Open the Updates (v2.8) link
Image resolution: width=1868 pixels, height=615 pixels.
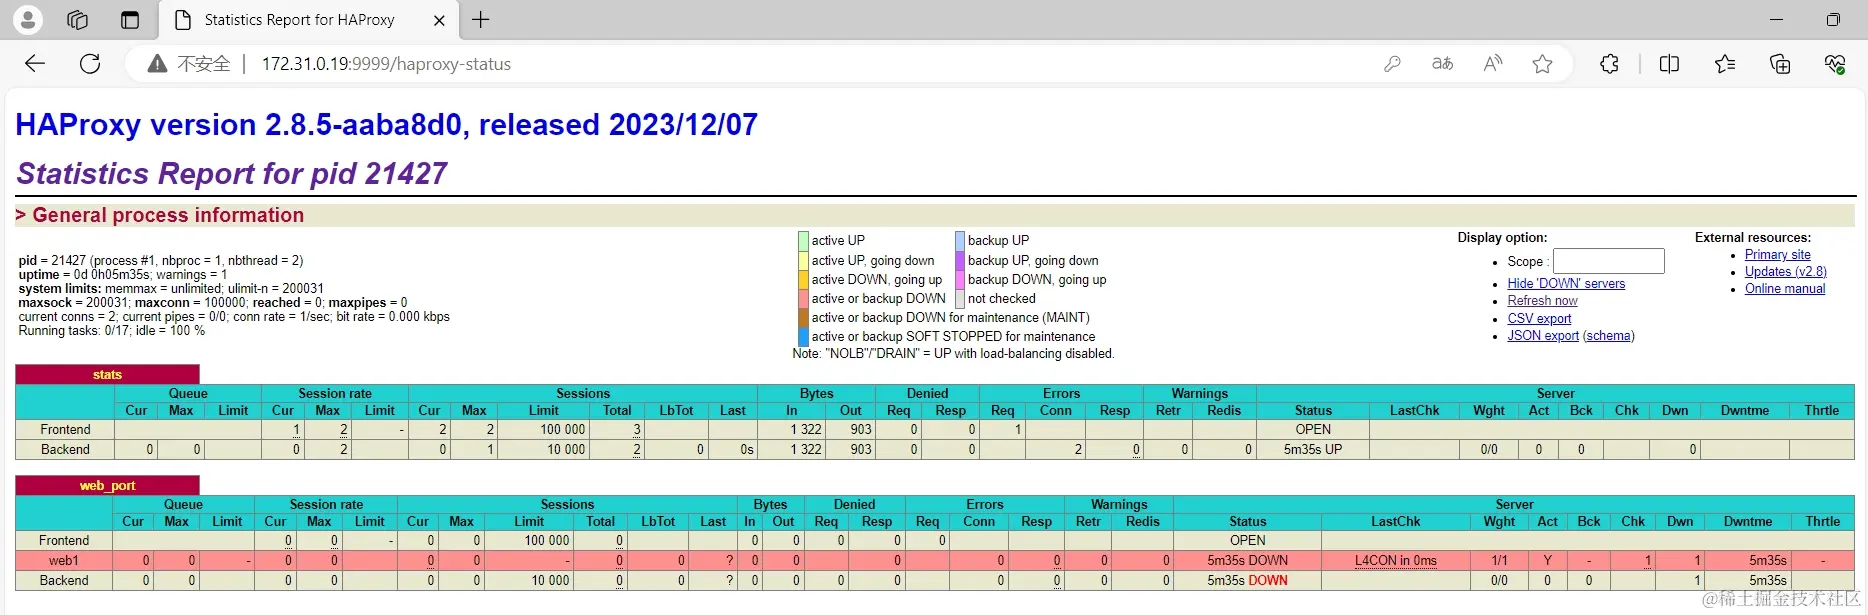(x=1786, y=272)
